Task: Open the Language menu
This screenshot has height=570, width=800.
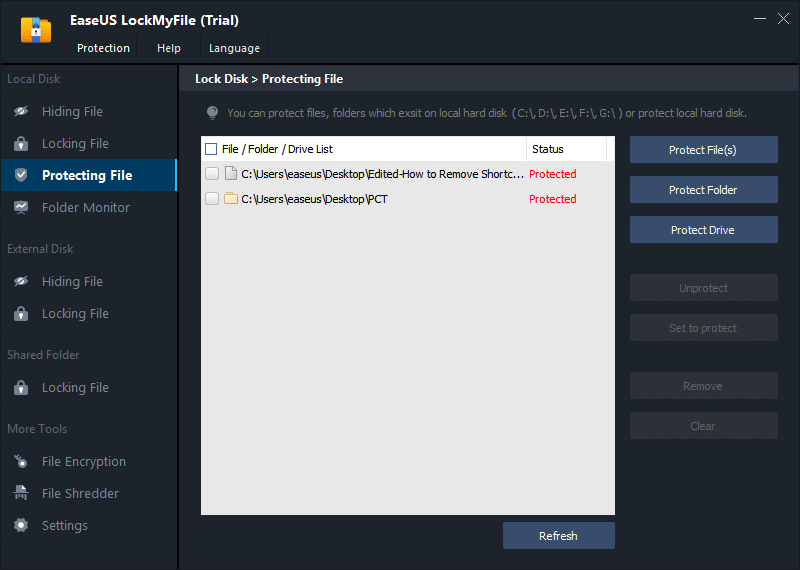Action: point(234,48)
